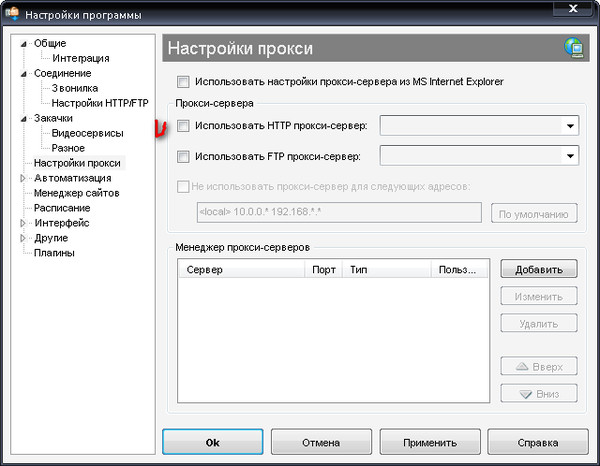
Task: Select 'Интерфейс' in the settings tree
Action: coord(62,223)
